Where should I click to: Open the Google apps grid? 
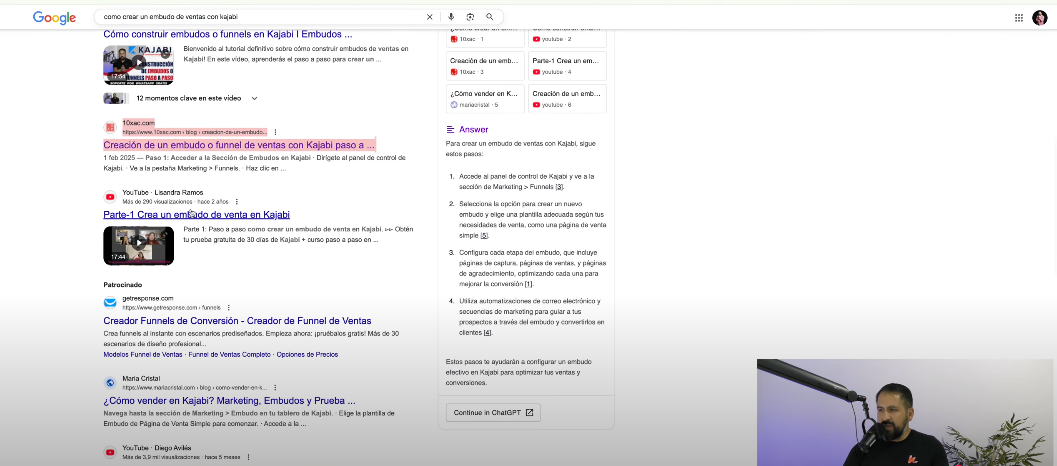click(1018, 17)
